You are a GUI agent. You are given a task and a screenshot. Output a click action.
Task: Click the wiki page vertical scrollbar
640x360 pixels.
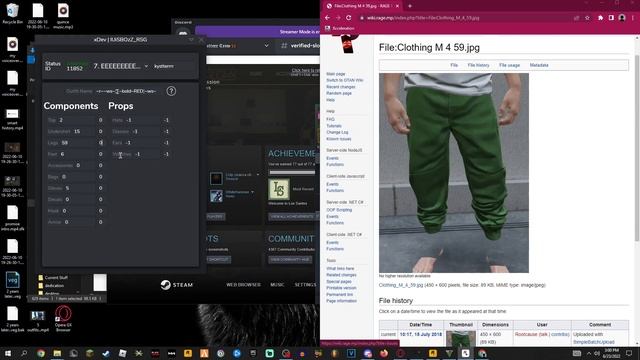[637, 147]
